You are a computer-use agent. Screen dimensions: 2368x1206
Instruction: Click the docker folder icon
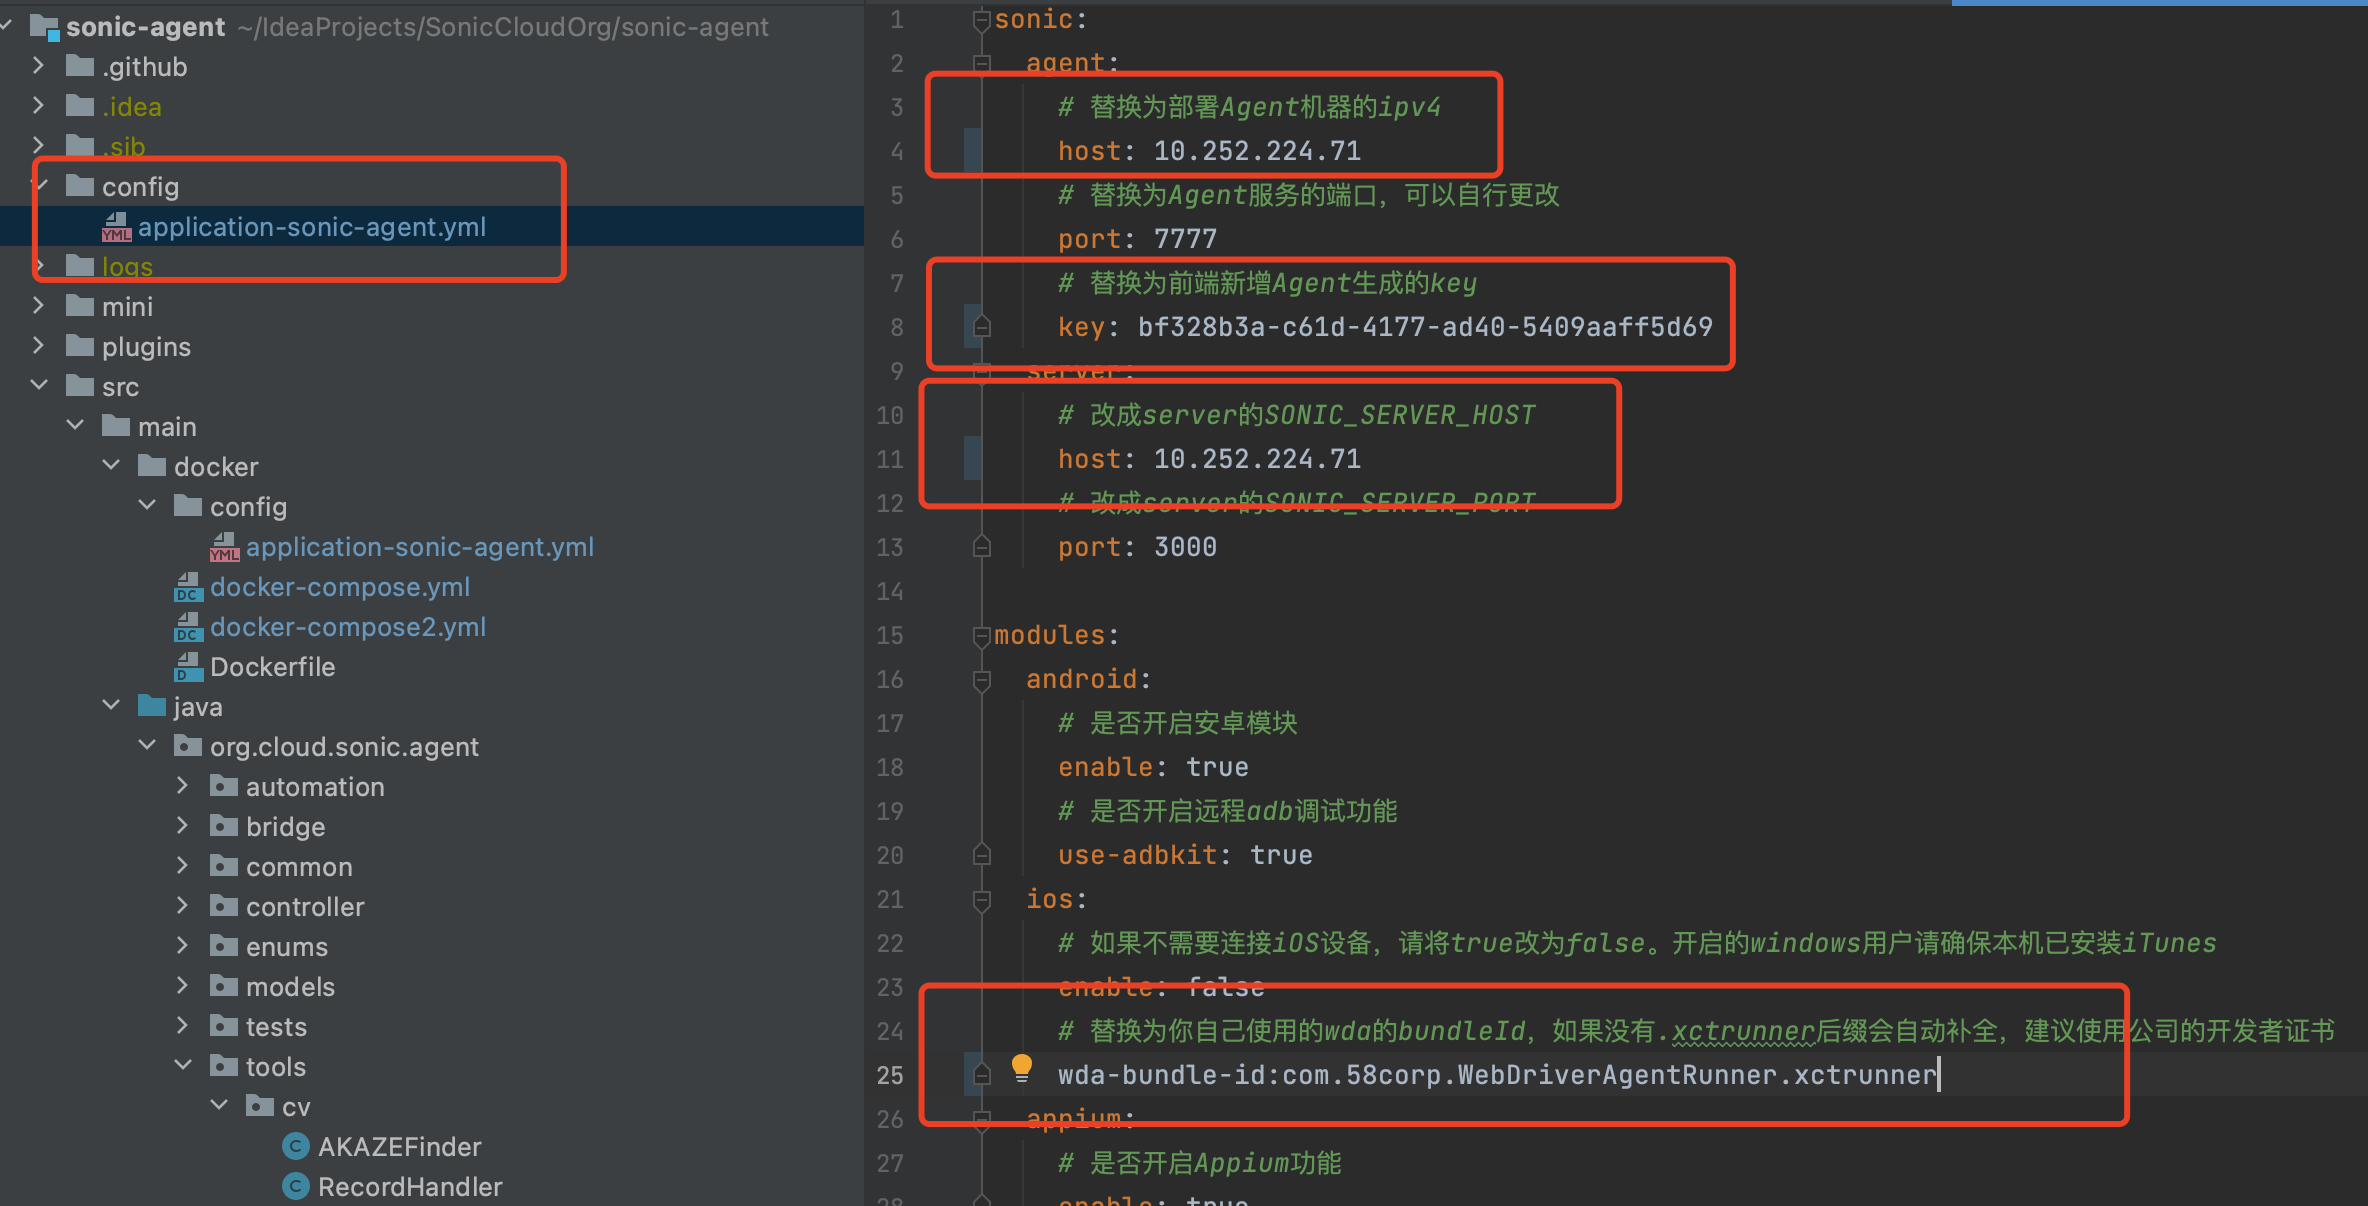(x=152, y=467)
